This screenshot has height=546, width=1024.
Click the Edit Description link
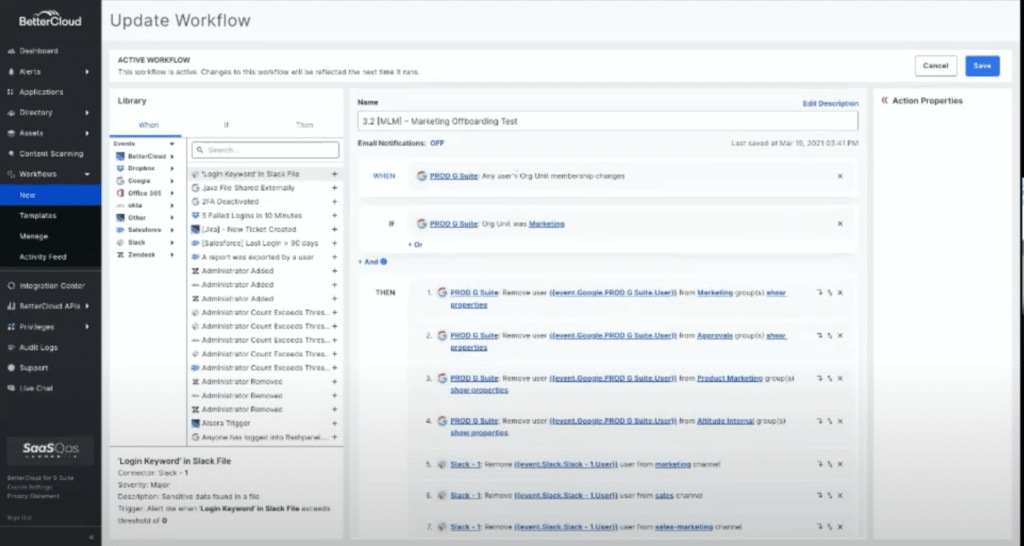pyautogui.click(x=830, y=103)
